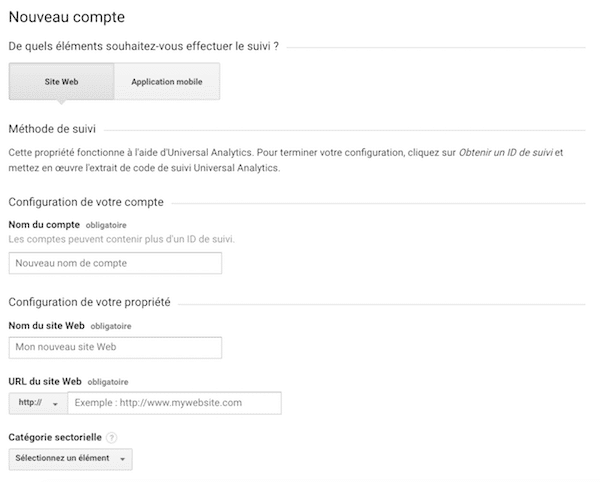The height and width of the screenshot is (482, 600).
Task: Click the Nom du site Web label
Action: pyautogui.click(x=46, y=326)
